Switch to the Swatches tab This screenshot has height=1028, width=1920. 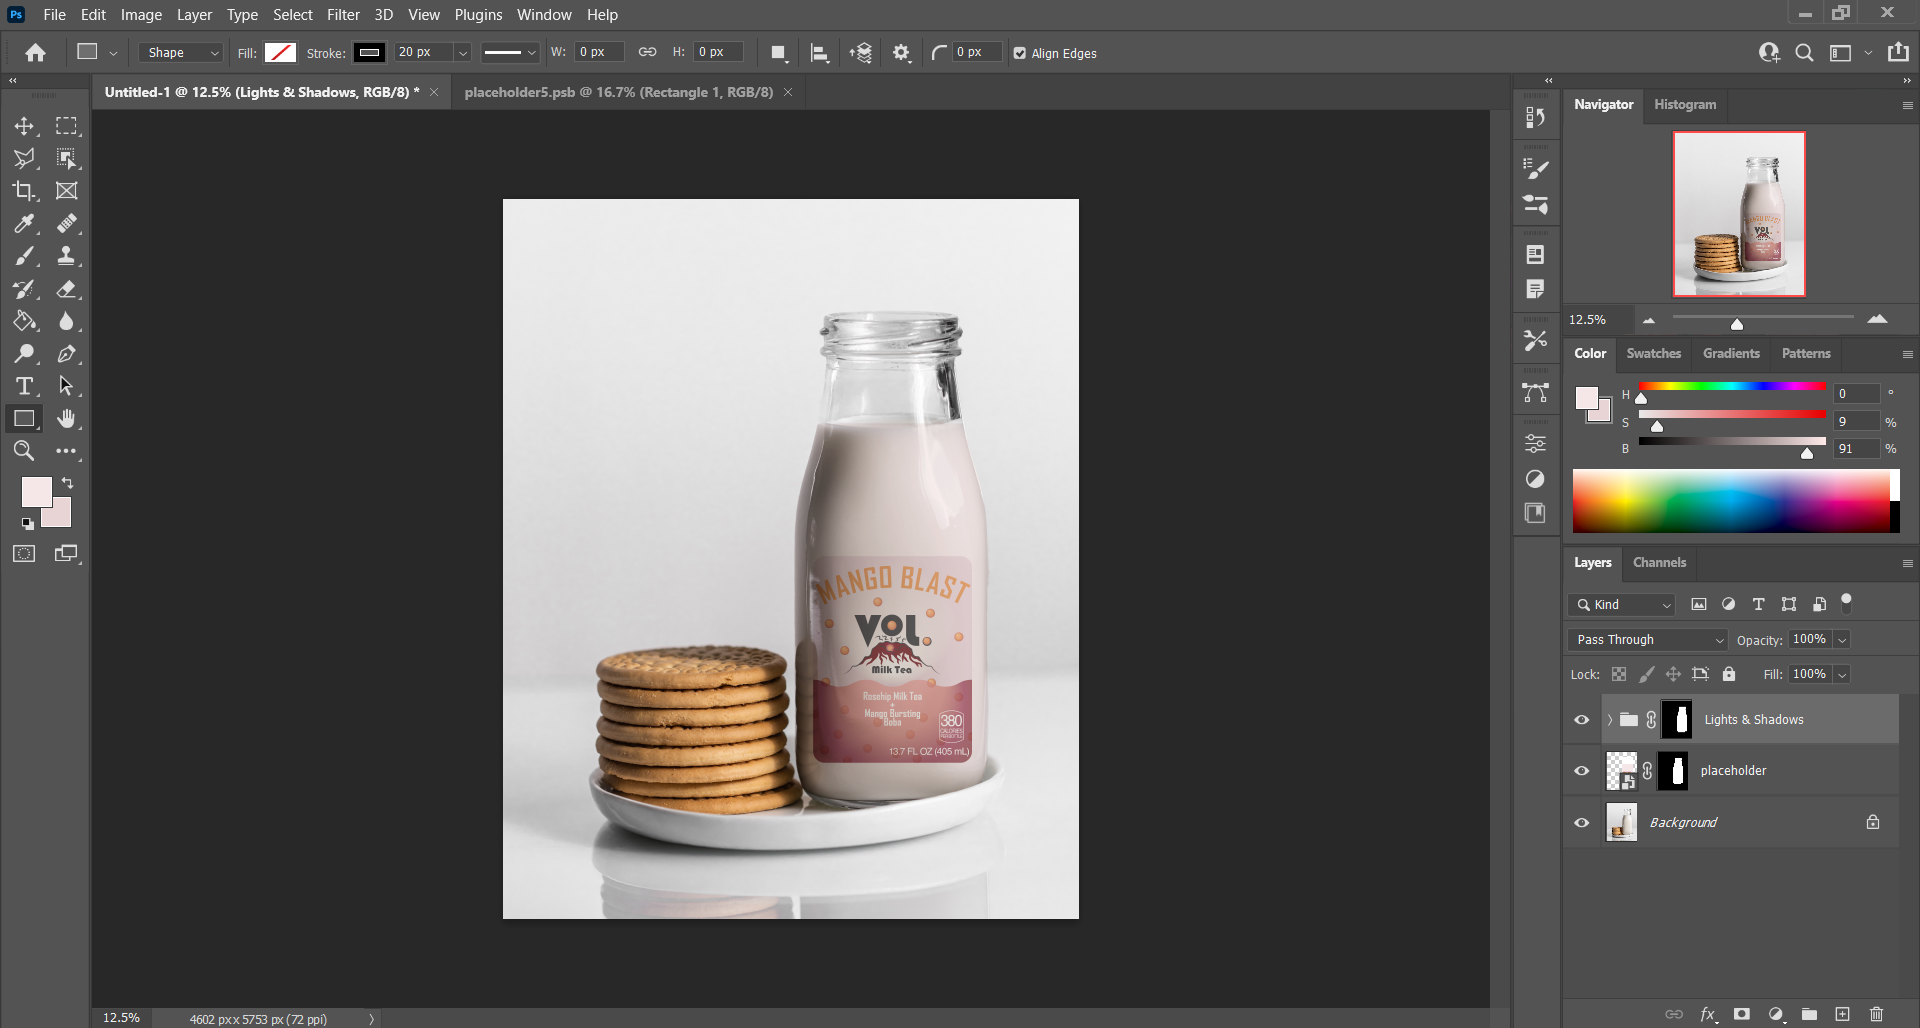(x=1654, y=354)
